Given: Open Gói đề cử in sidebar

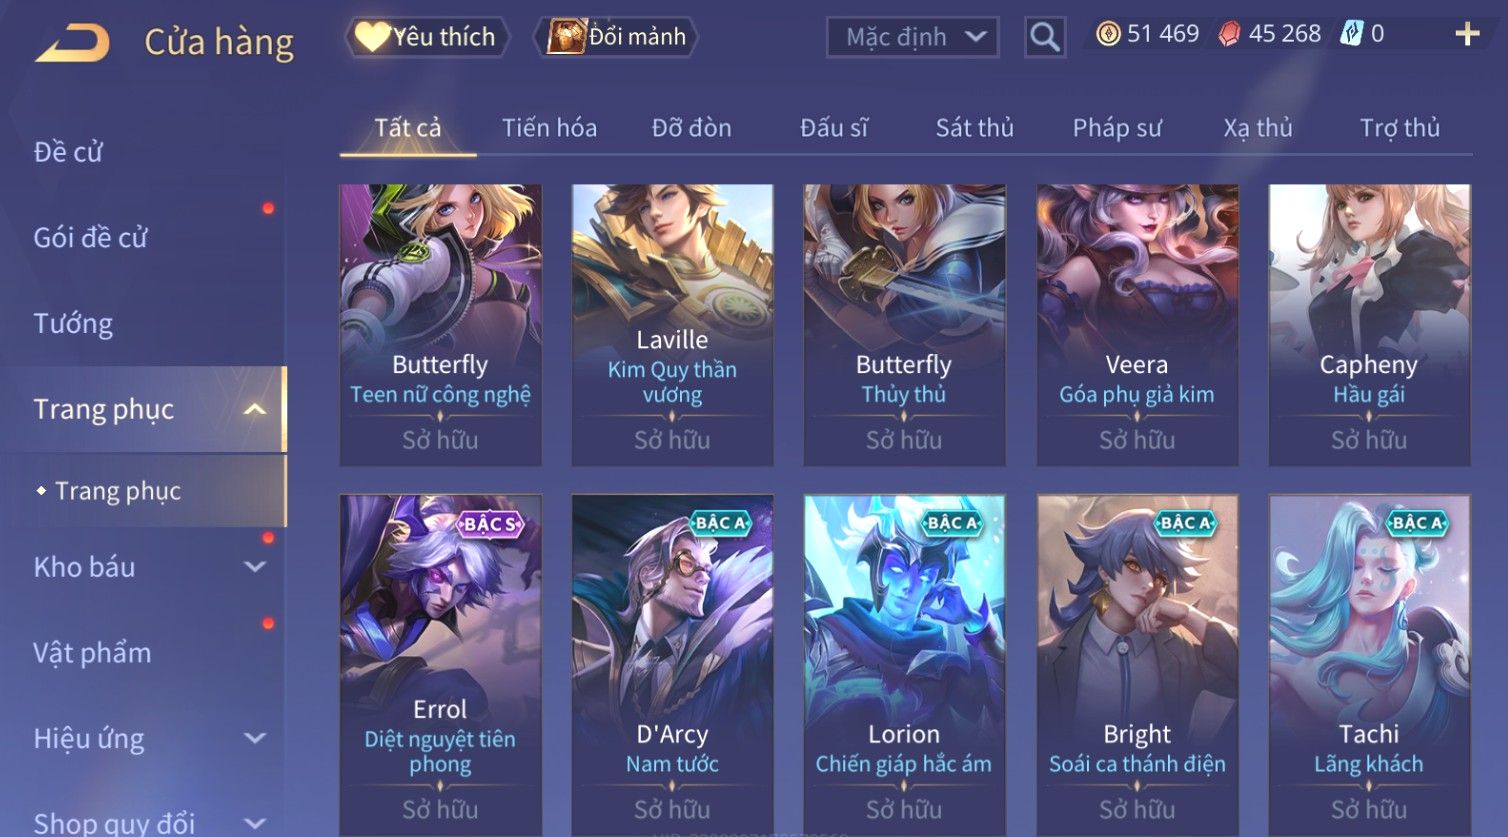Looking at the screenshot, I should pyautogui.click(x=90, y=238).
